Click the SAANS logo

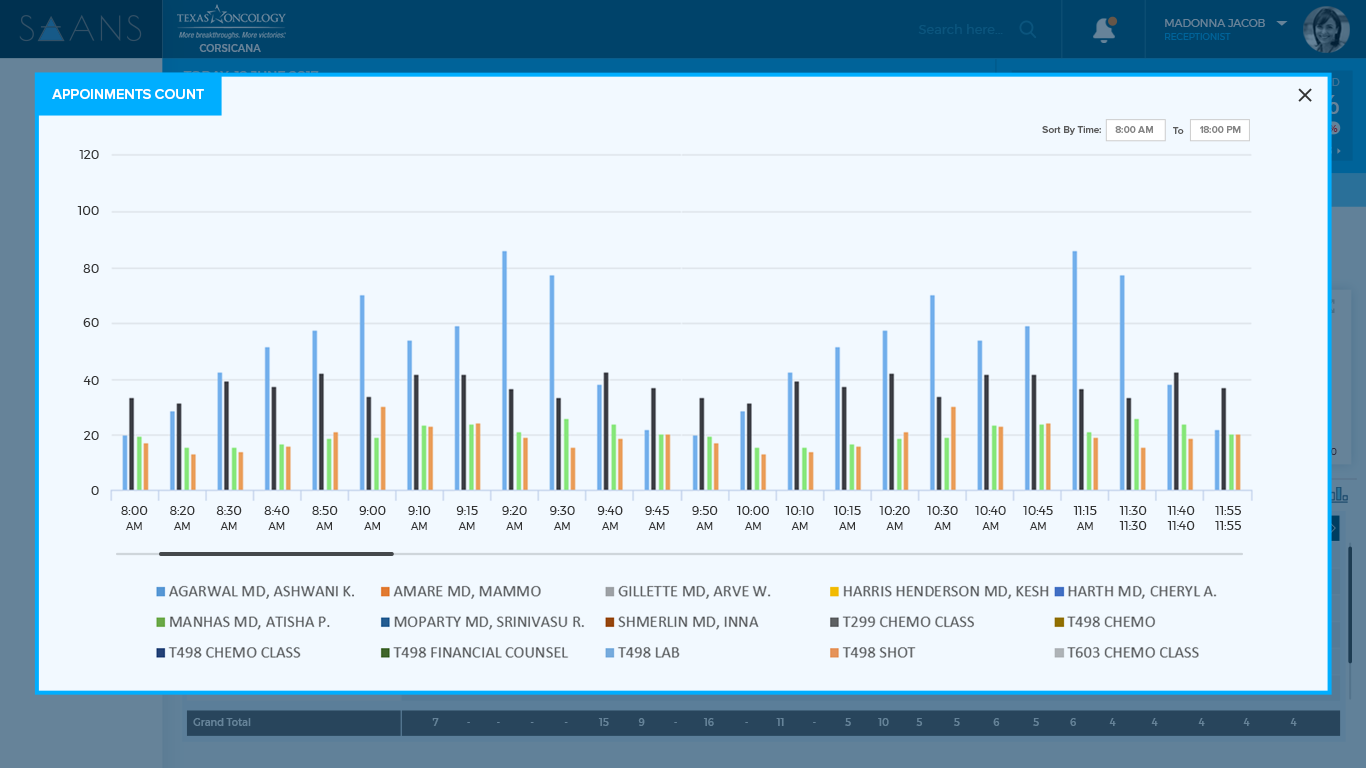pos(80,29)
